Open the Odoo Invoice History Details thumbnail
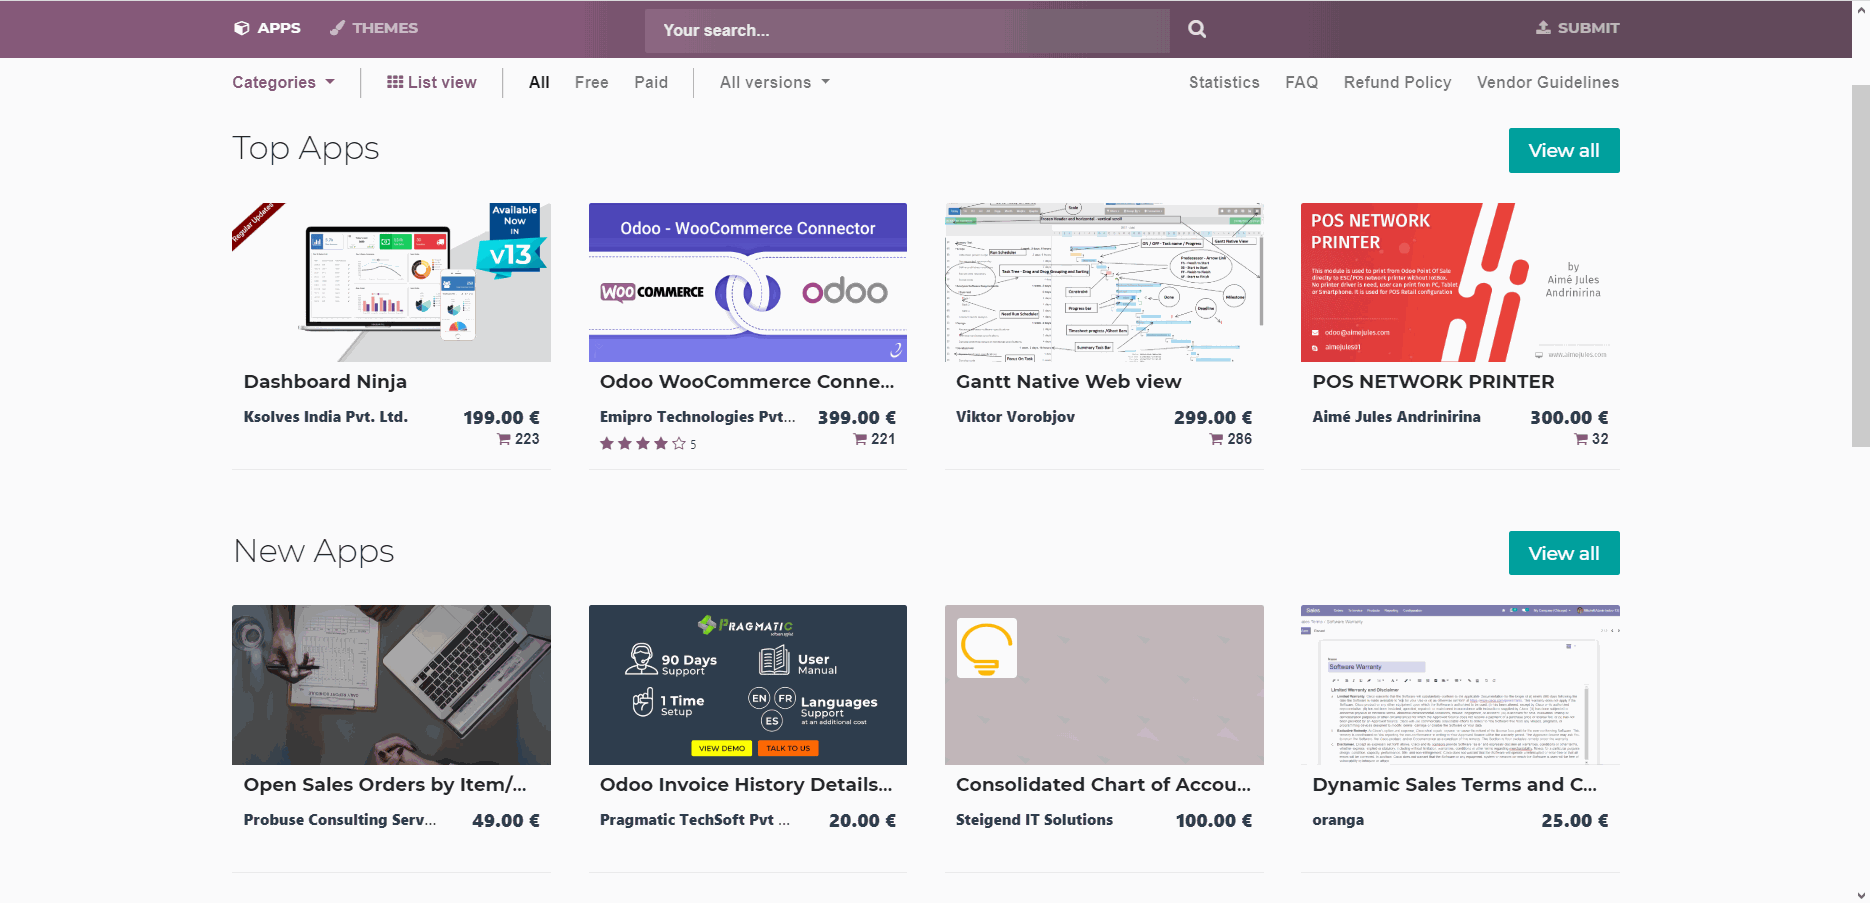Viewport: 1870px width, 903px height. click(748, 685)
